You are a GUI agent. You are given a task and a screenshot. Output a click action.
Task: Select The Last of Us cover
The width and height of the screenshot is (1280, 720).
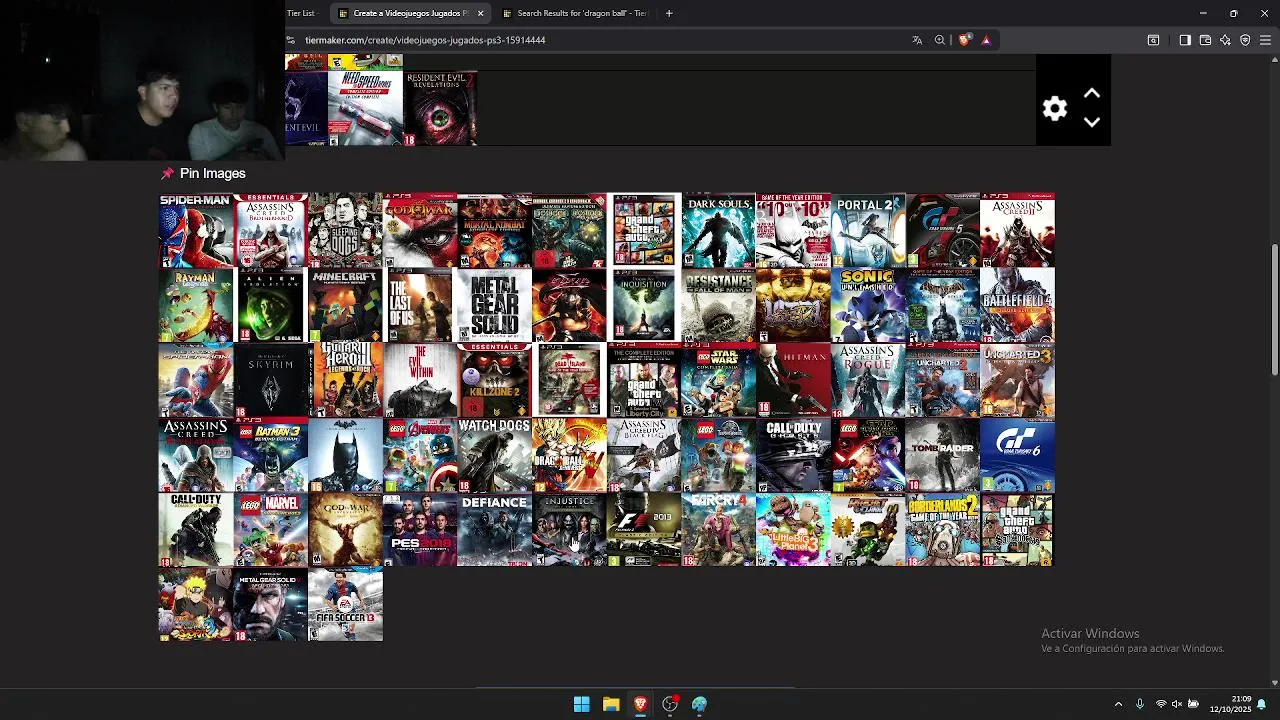pos(420,305)
